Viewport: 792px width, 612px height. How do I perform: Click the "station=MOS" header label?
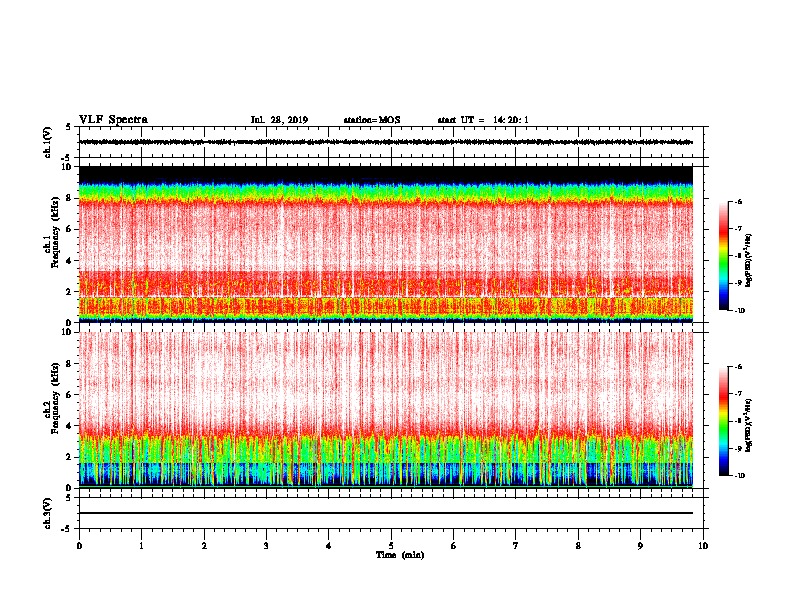[x=372, y=120]
